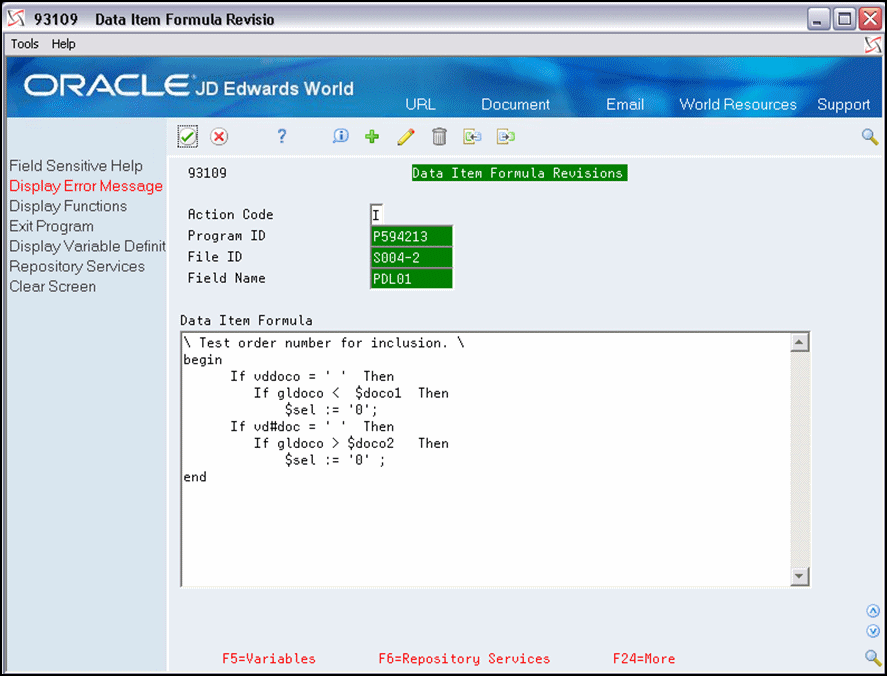887x676 pixels.
Task: Open the Document banner link
Action: (515, 104)
